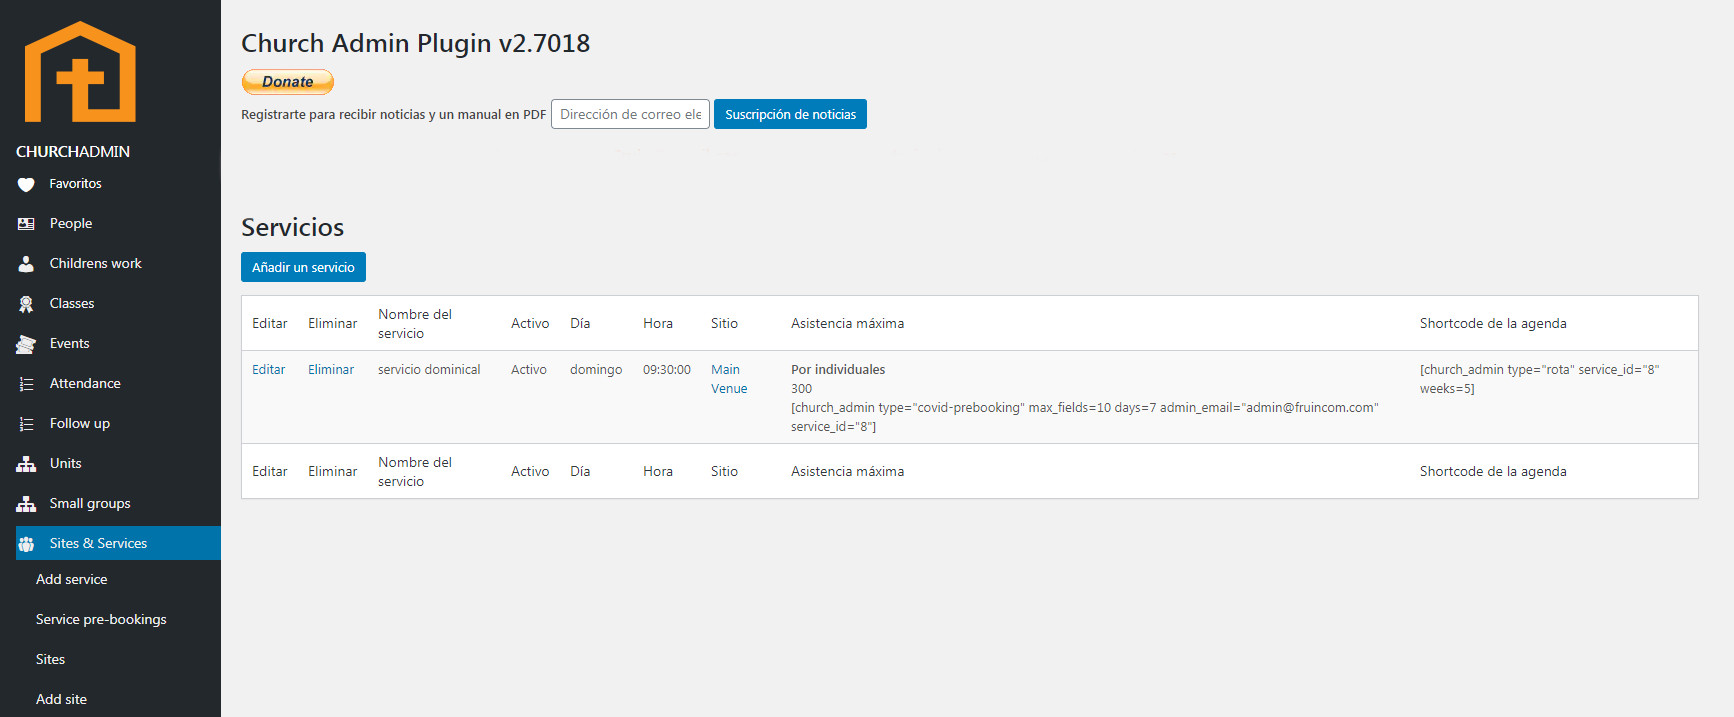Click the Units hierarchy icon
This screenshot has width=1734, height=717.
point(26,464)
